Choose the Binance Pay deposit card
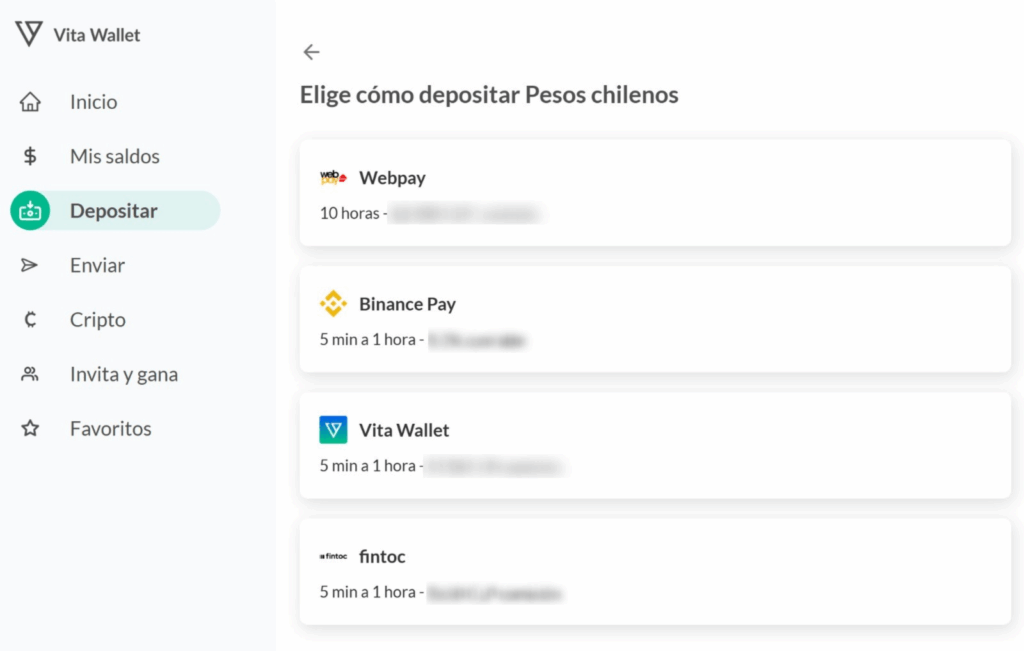The height and width of the screenshot is (651, 1024). (x=655, y=319)
